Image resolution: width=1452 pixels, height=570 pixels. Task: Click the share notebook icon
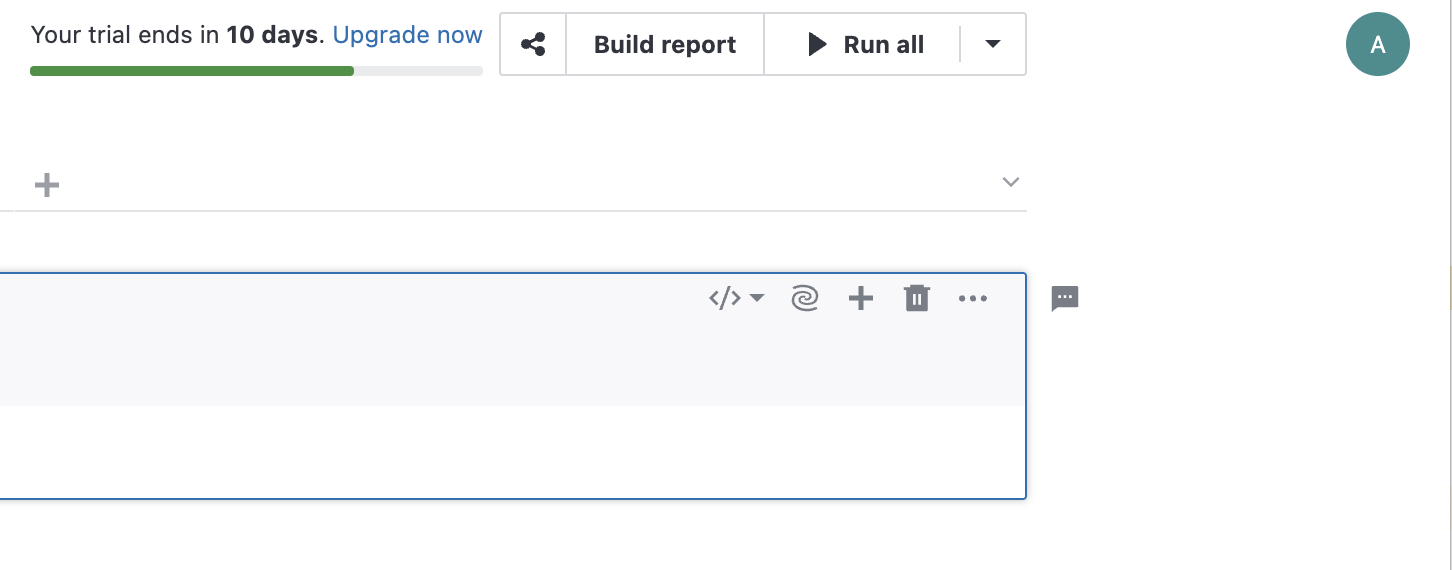(533, 45)
